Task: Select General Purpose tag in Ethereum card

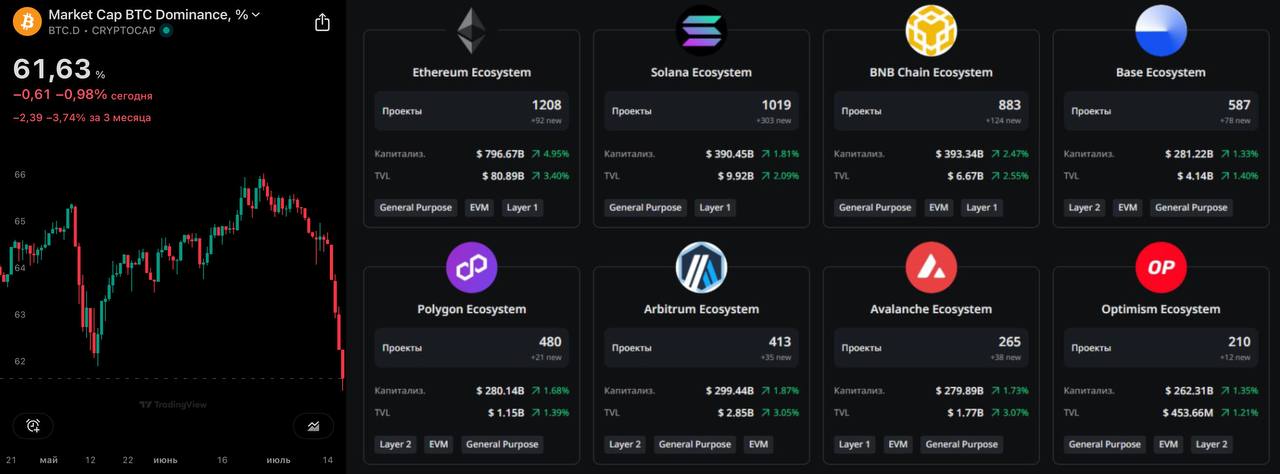Action: 417,208
